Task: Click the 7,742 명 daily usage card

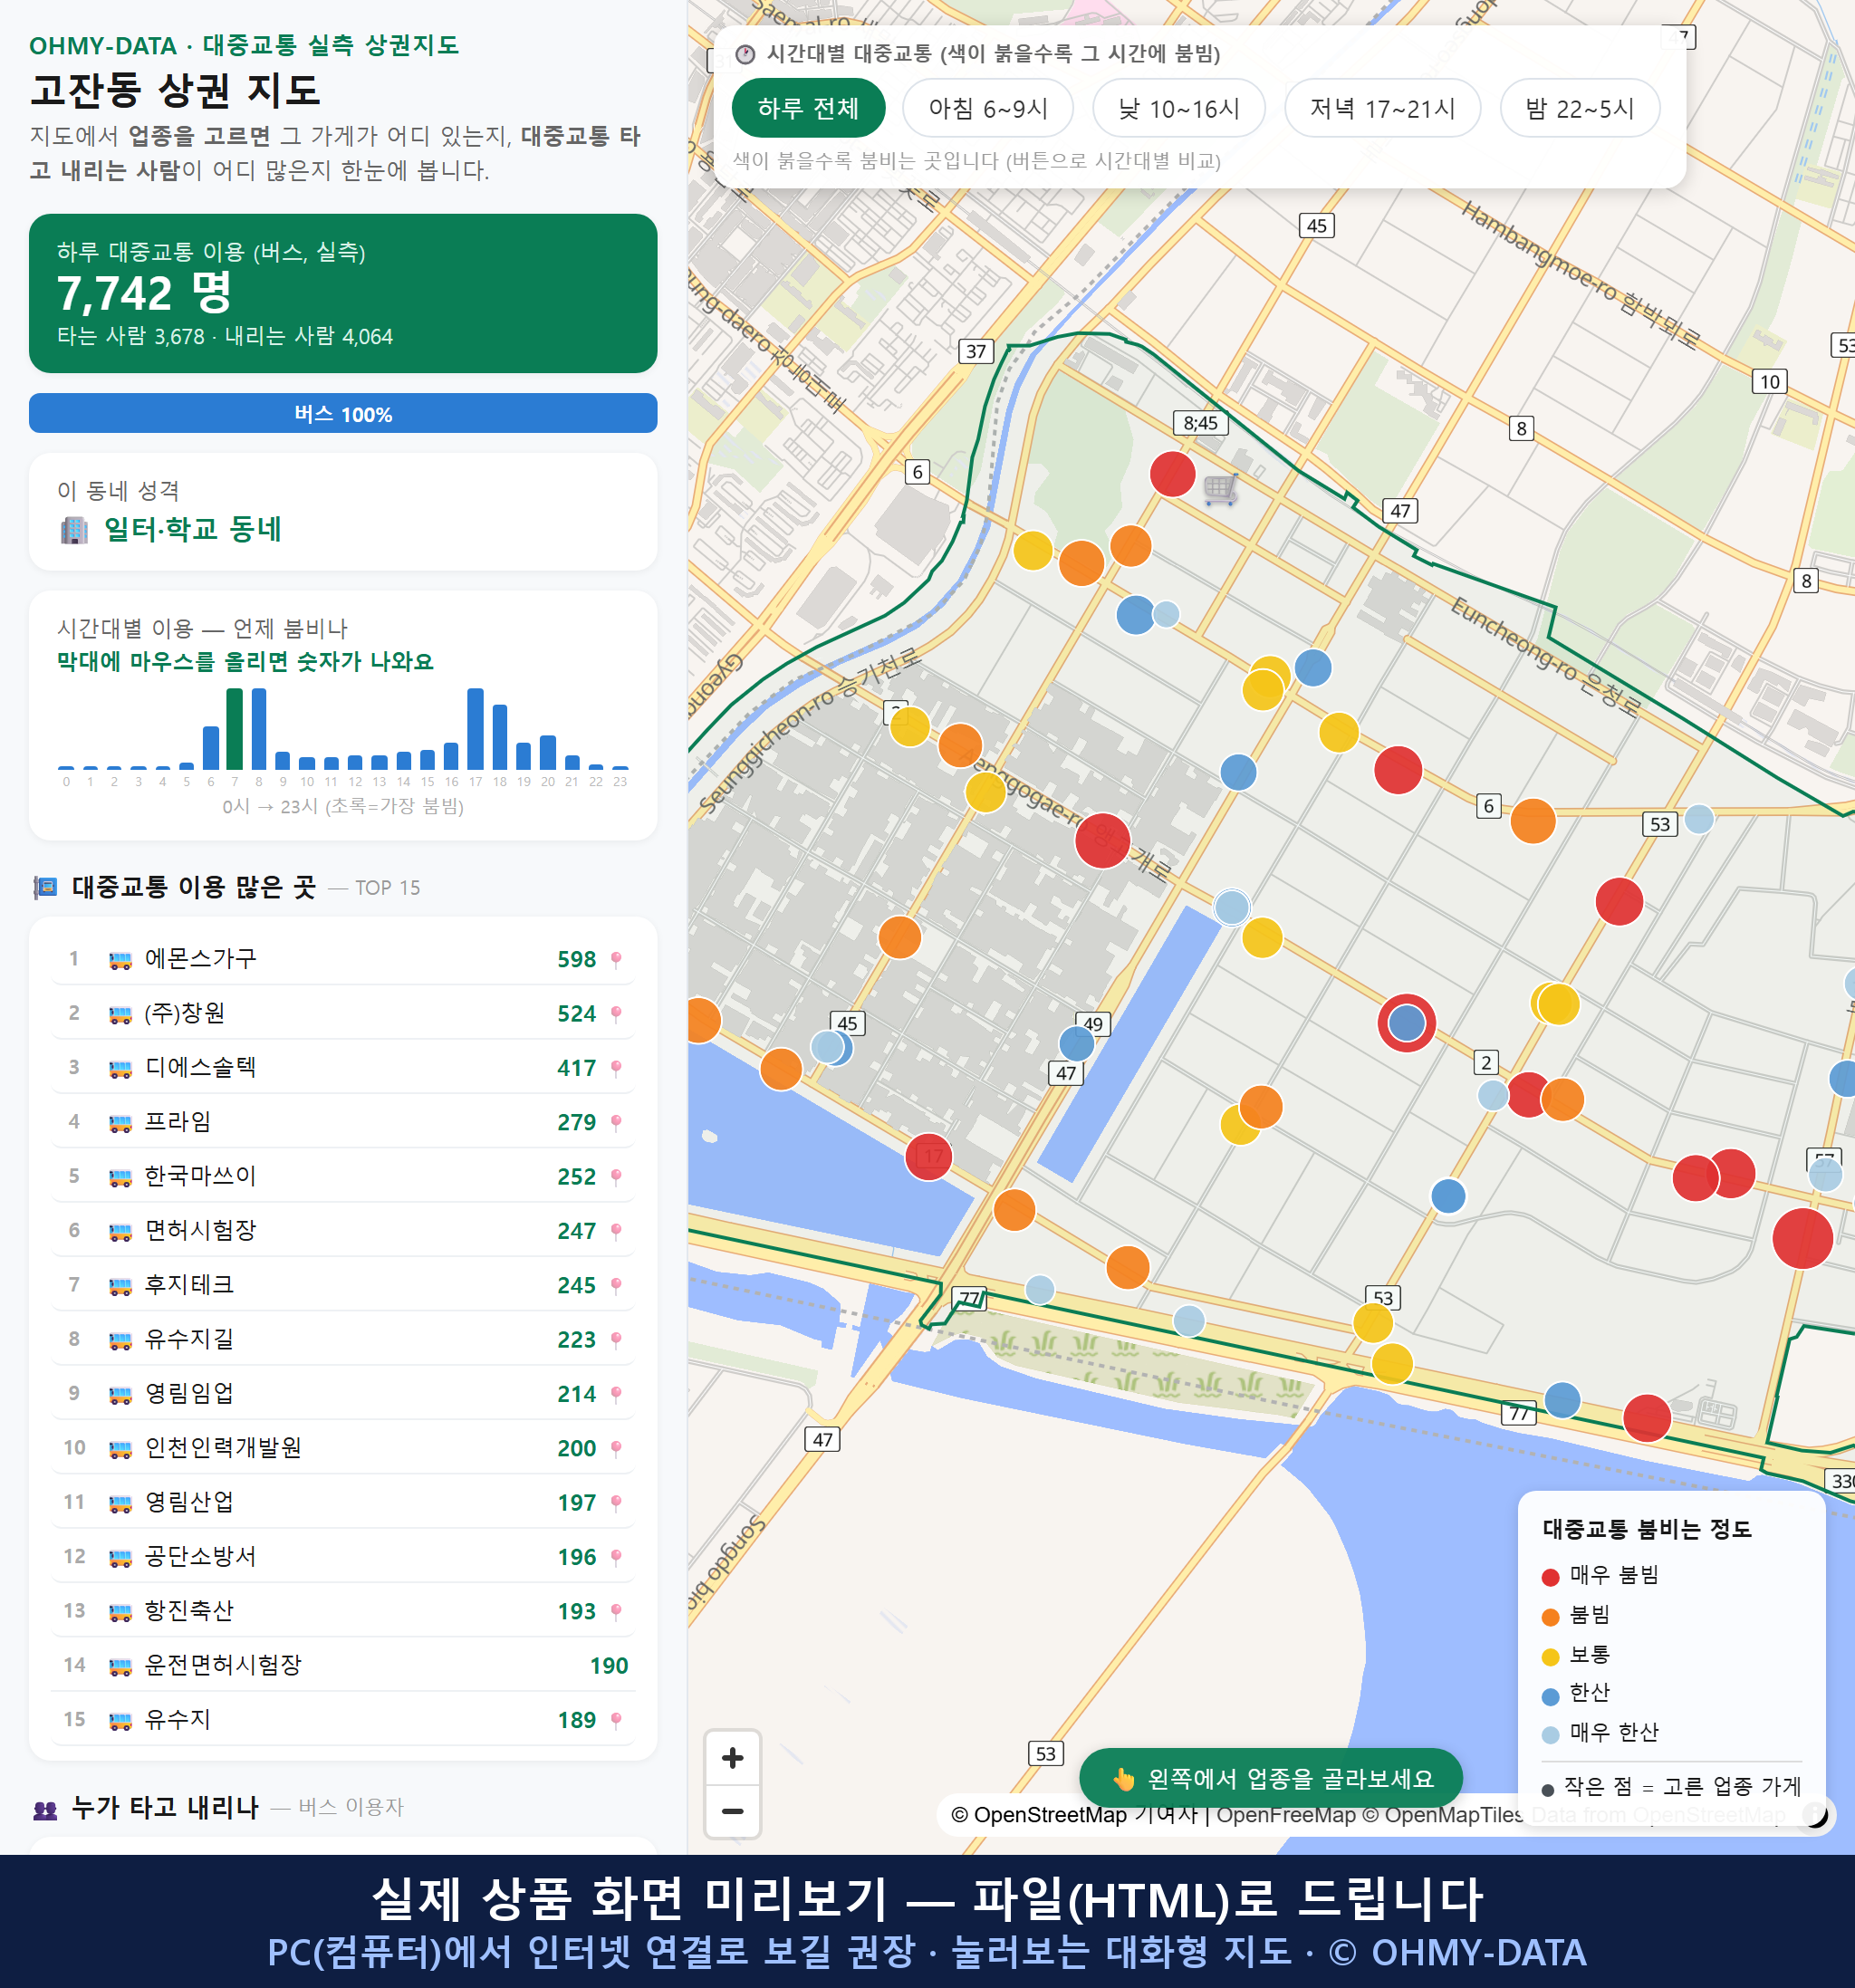Action: coord(343,293)
